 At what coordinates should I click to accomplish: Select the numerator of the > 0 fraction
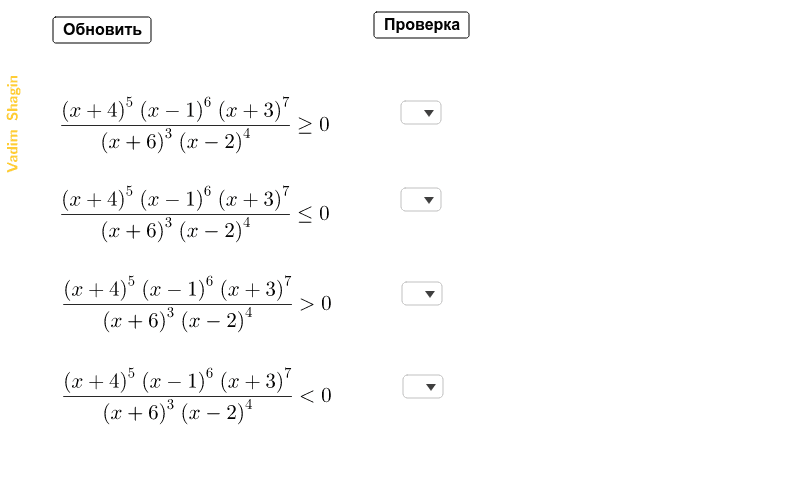(x=178, y=288)
